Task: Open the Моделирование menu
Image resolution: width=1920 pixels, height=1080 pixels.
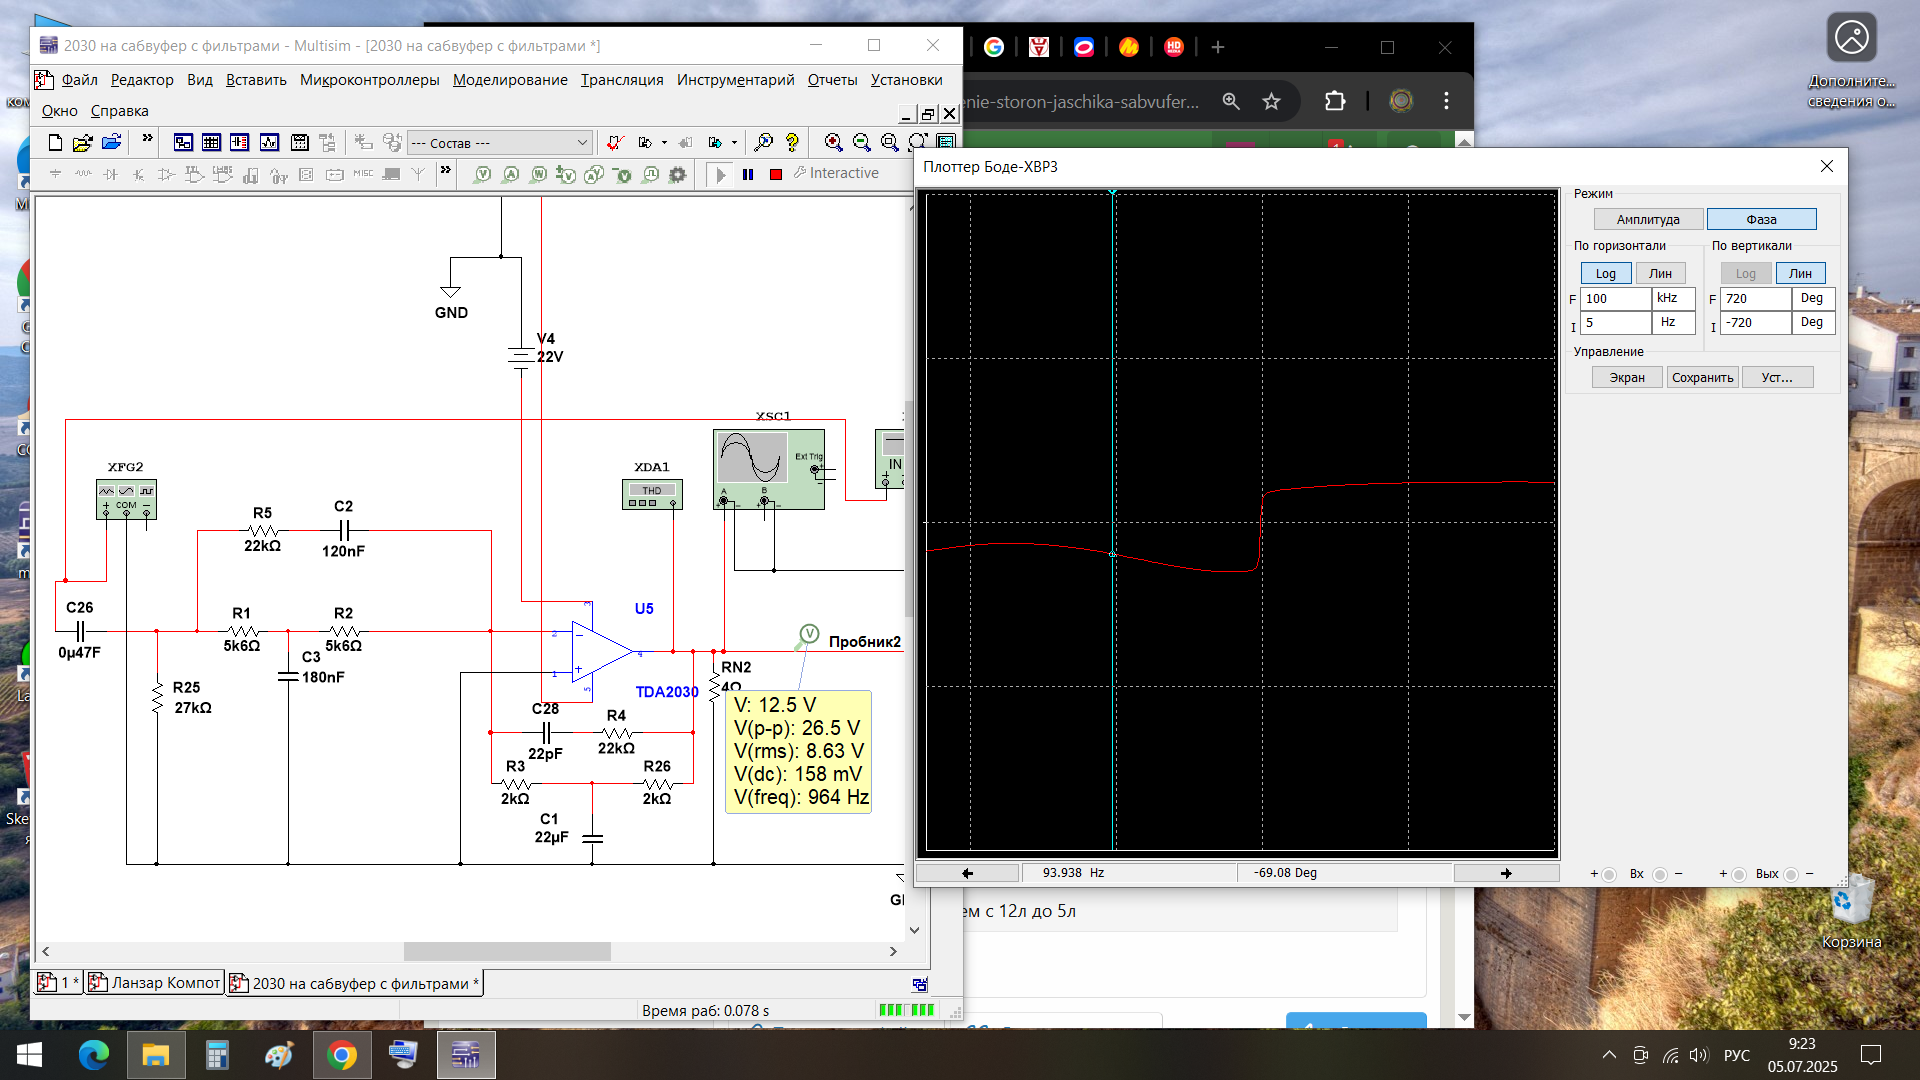Action: 510,80
